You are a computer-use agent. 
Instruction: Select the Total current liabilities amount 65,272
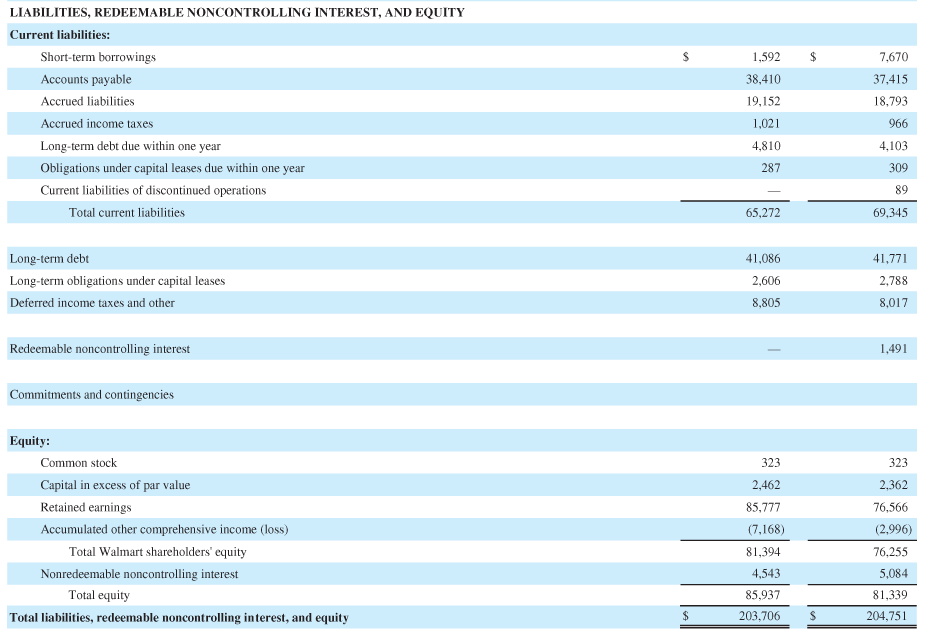765,212
